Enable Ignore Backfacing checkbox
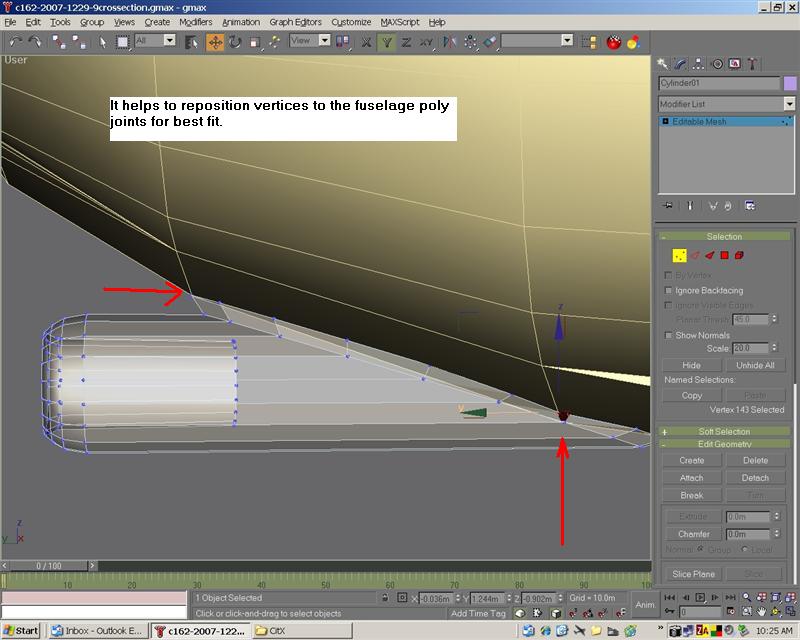This screenshot has height=640, width=800. [668, 290]
